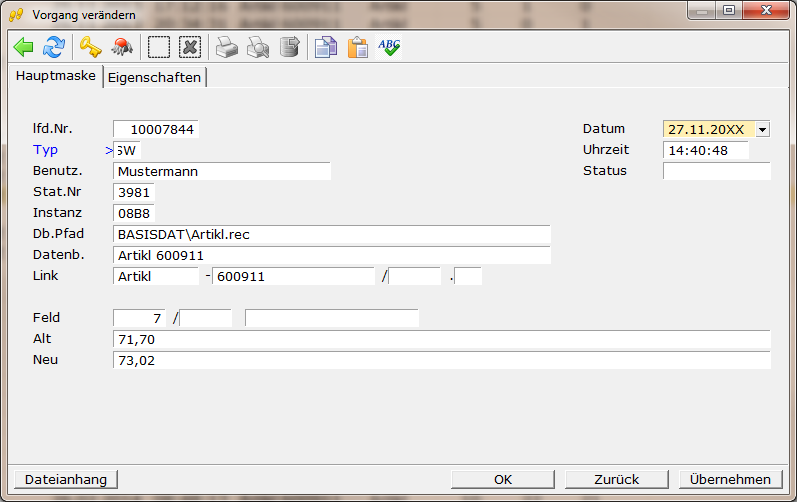Image resolution: width=797 pixels, height=502 pixels.
Task: Switch to the Eigenschaften tab
Action: click(x=154, y=77)
